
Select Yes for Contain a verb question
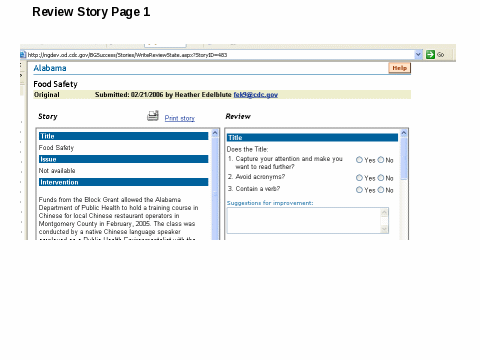pyautogui.click(x=359, y=190)
